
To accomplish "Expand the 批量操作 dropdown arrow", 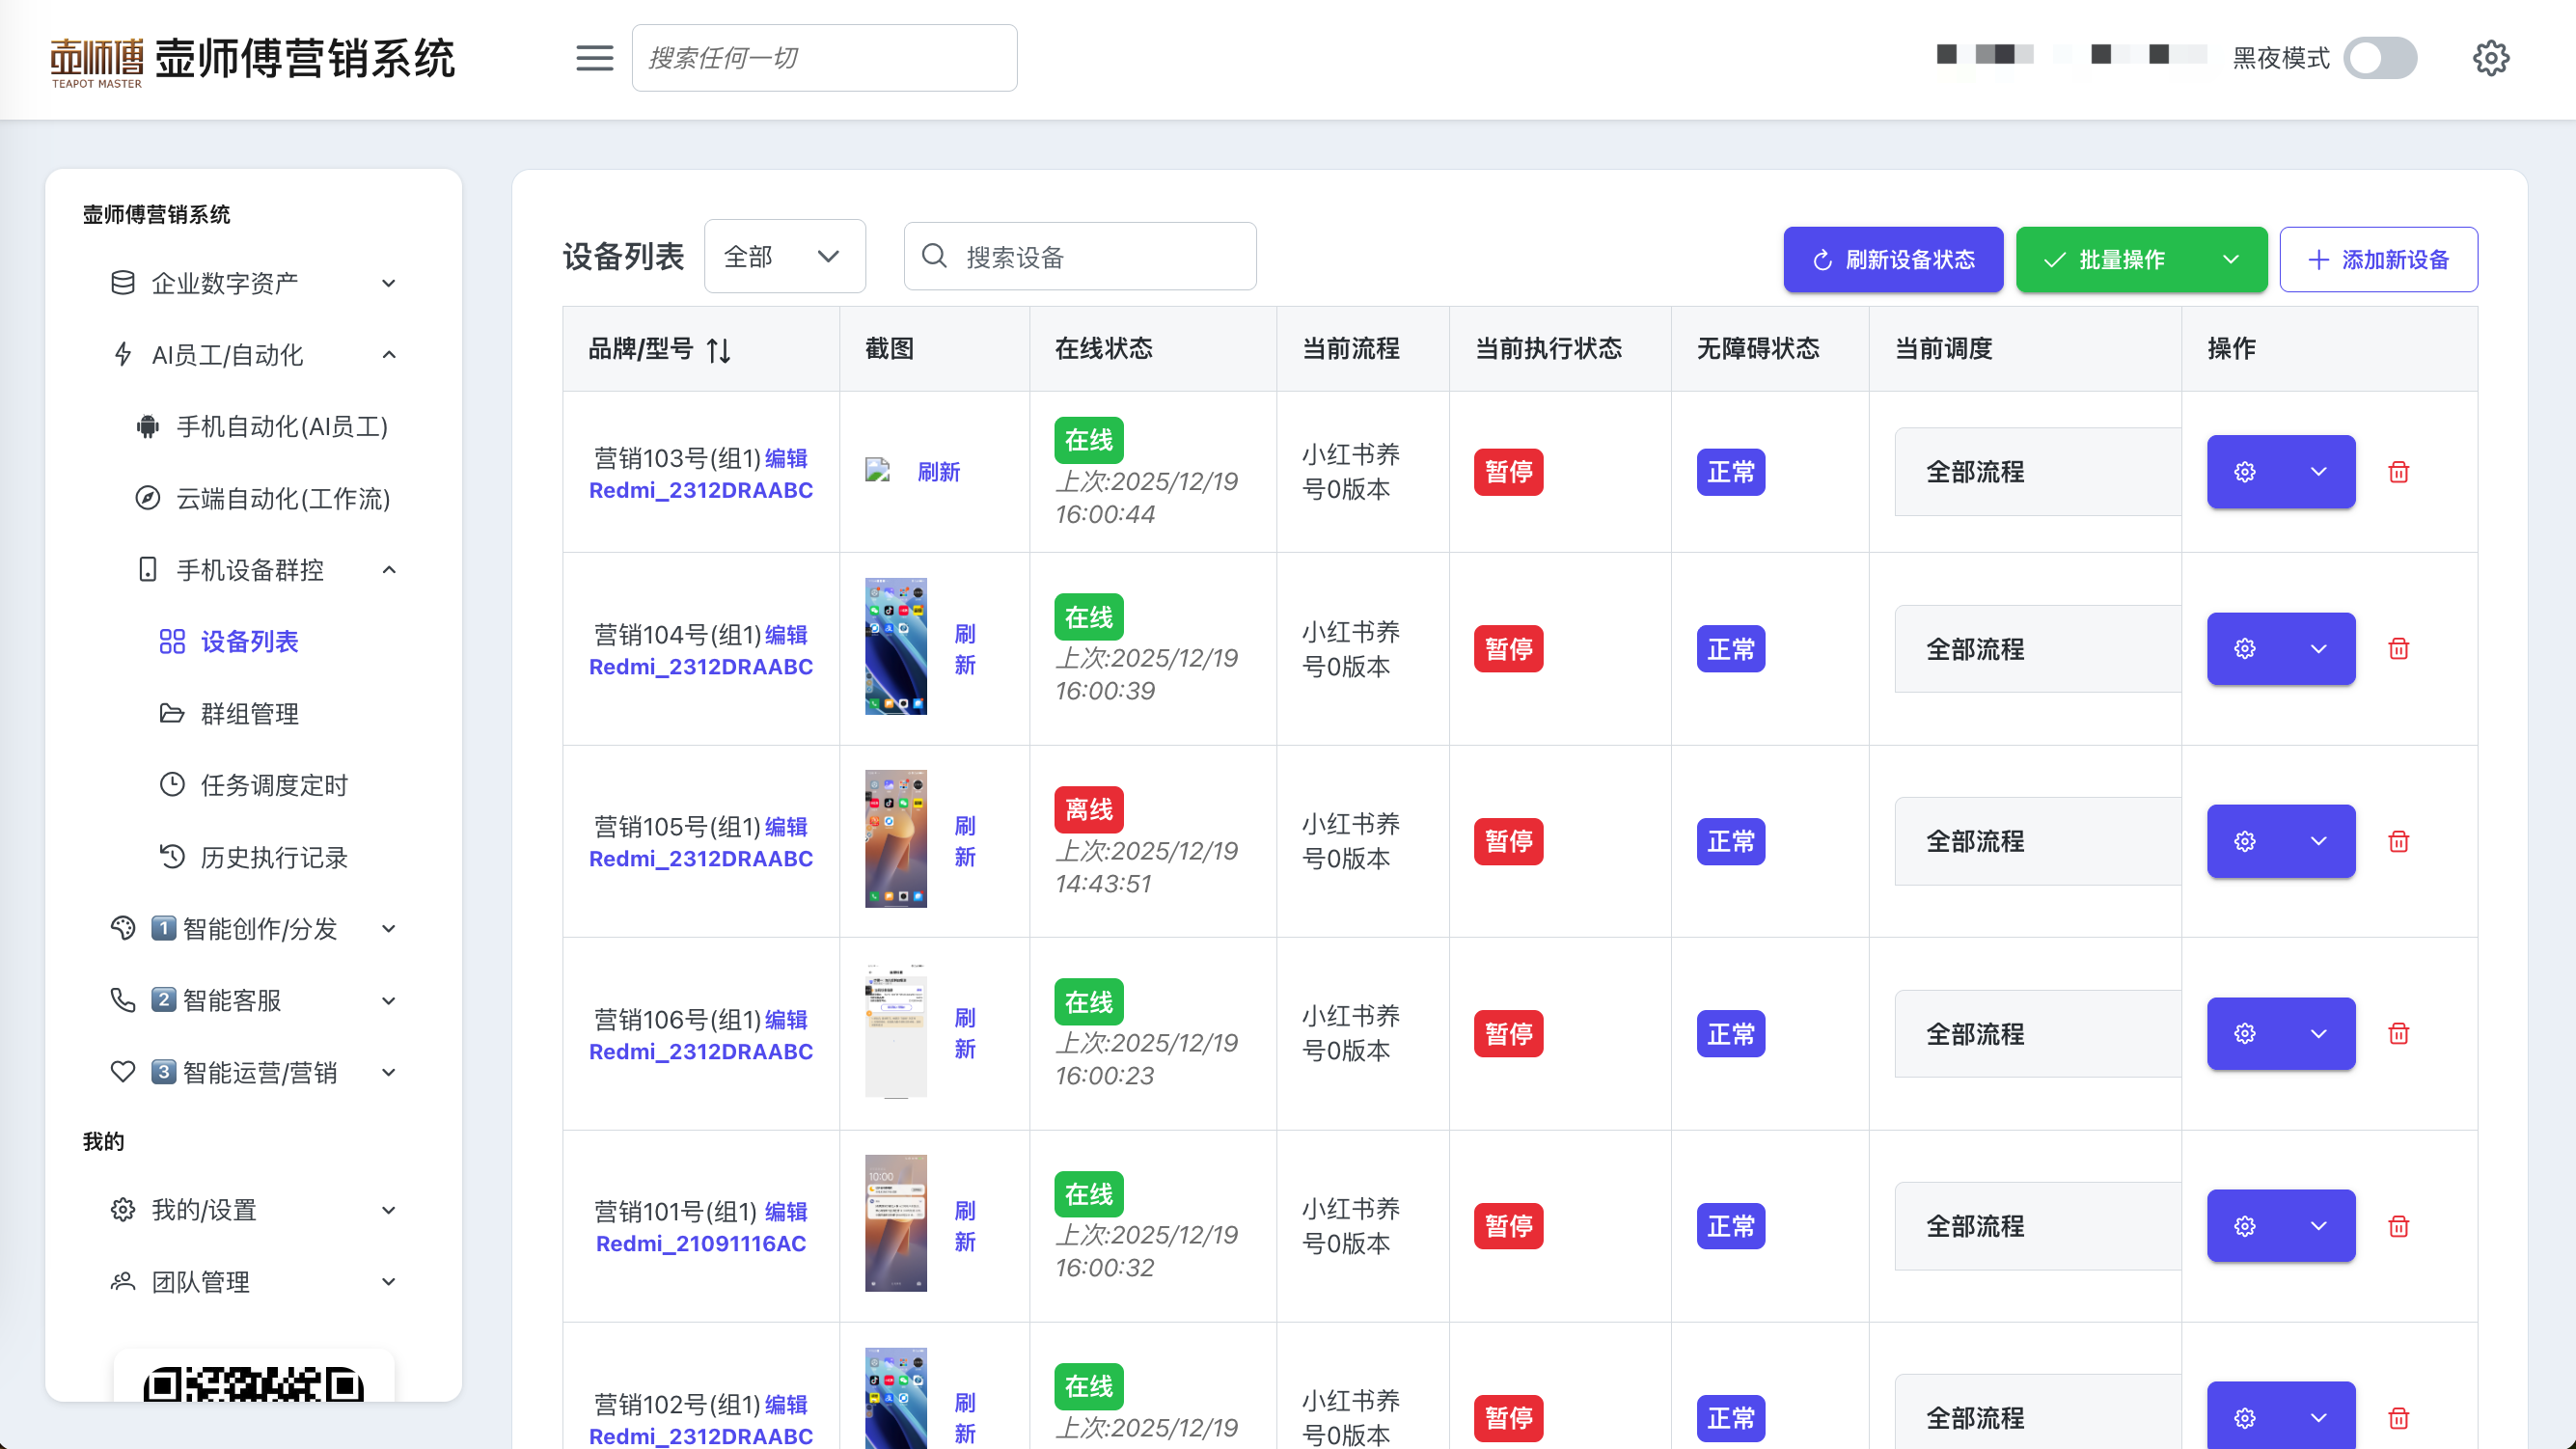I will 2230,260.
